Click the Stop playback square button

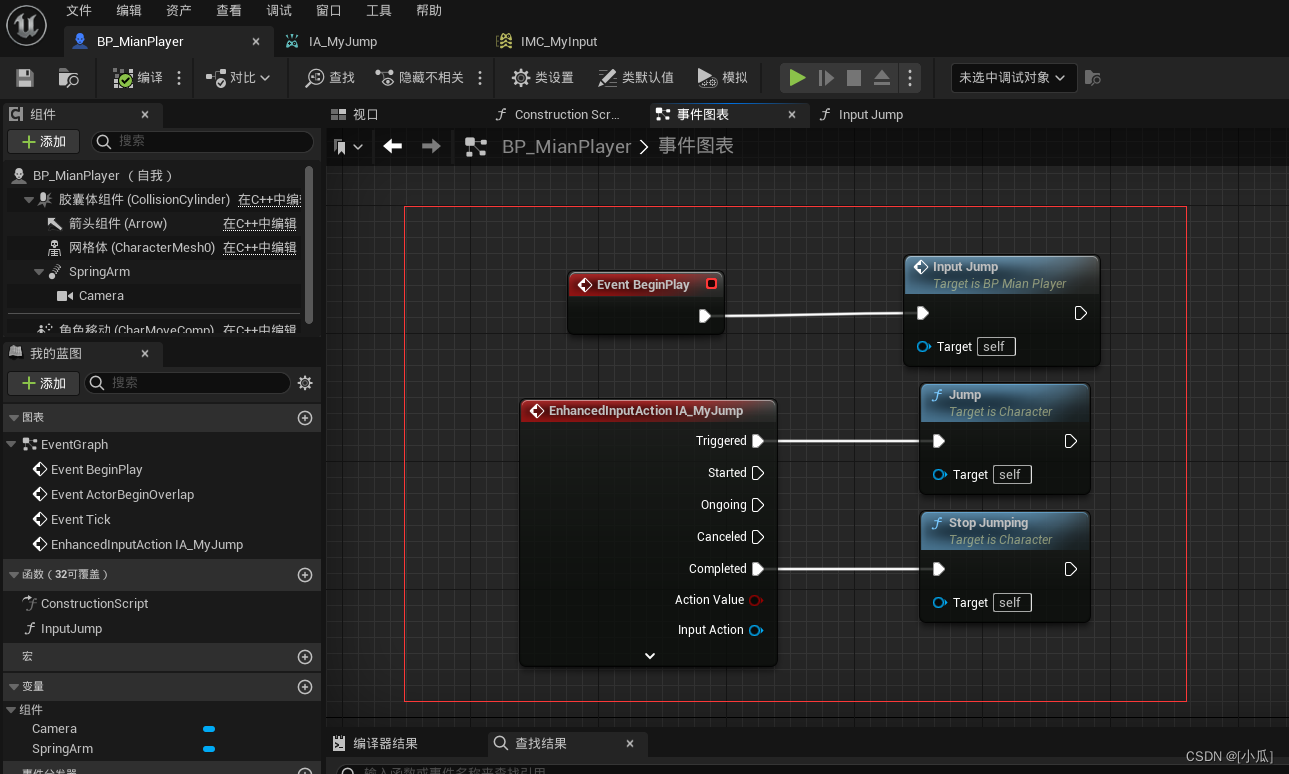tap(854, 77)
